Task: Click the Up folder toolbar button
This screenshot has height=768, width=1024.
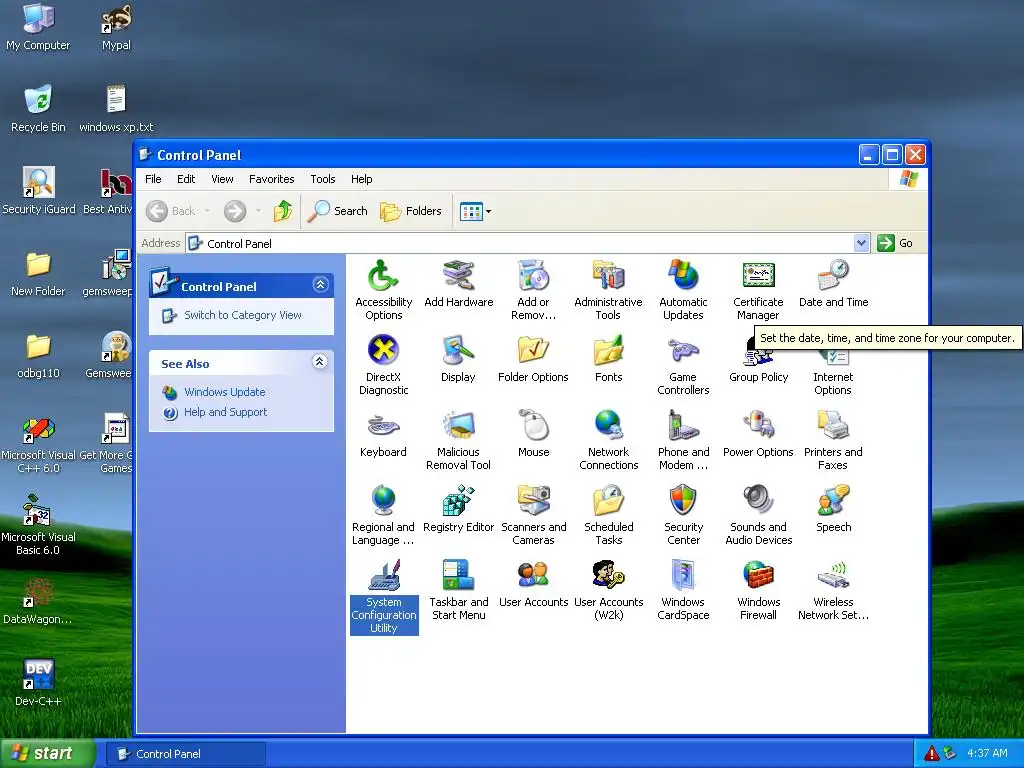Action: [x=282, y=211]
